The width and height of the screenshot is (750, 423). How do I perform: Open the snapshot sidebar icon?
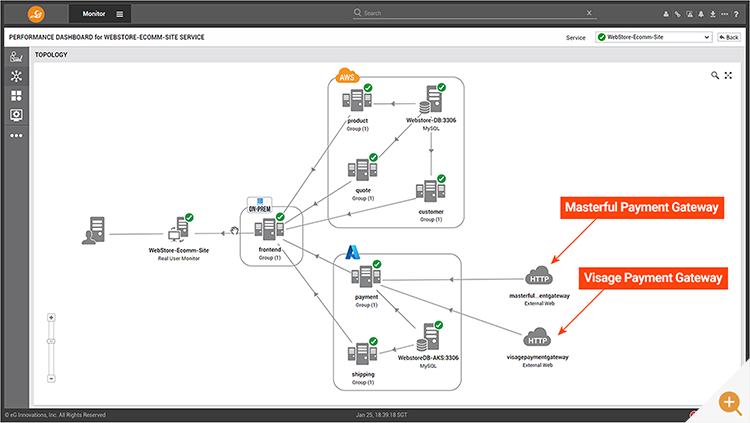pos(16,115)
